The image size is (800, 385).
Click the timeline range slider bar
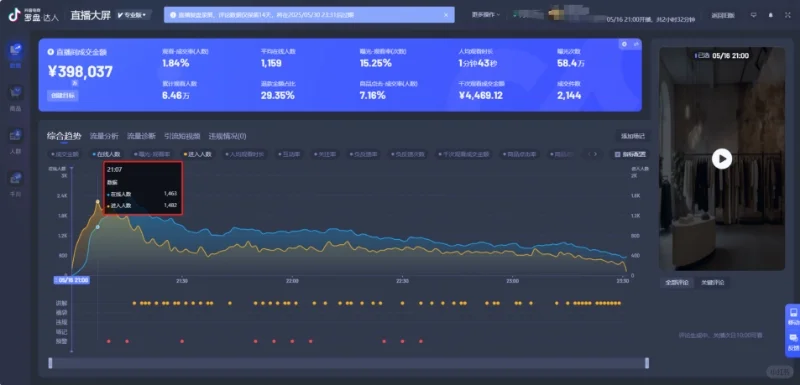348,363
